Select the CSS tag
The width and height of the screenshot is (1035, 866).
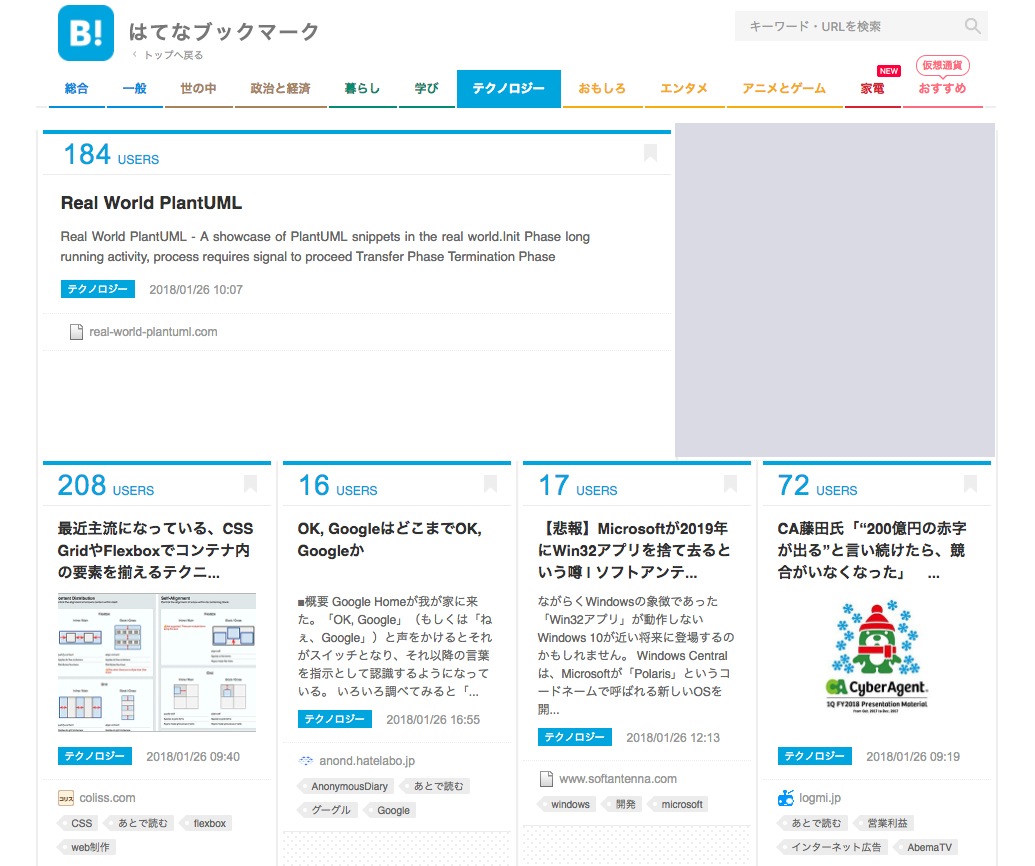pyautogui.click(x=80, y=823)
